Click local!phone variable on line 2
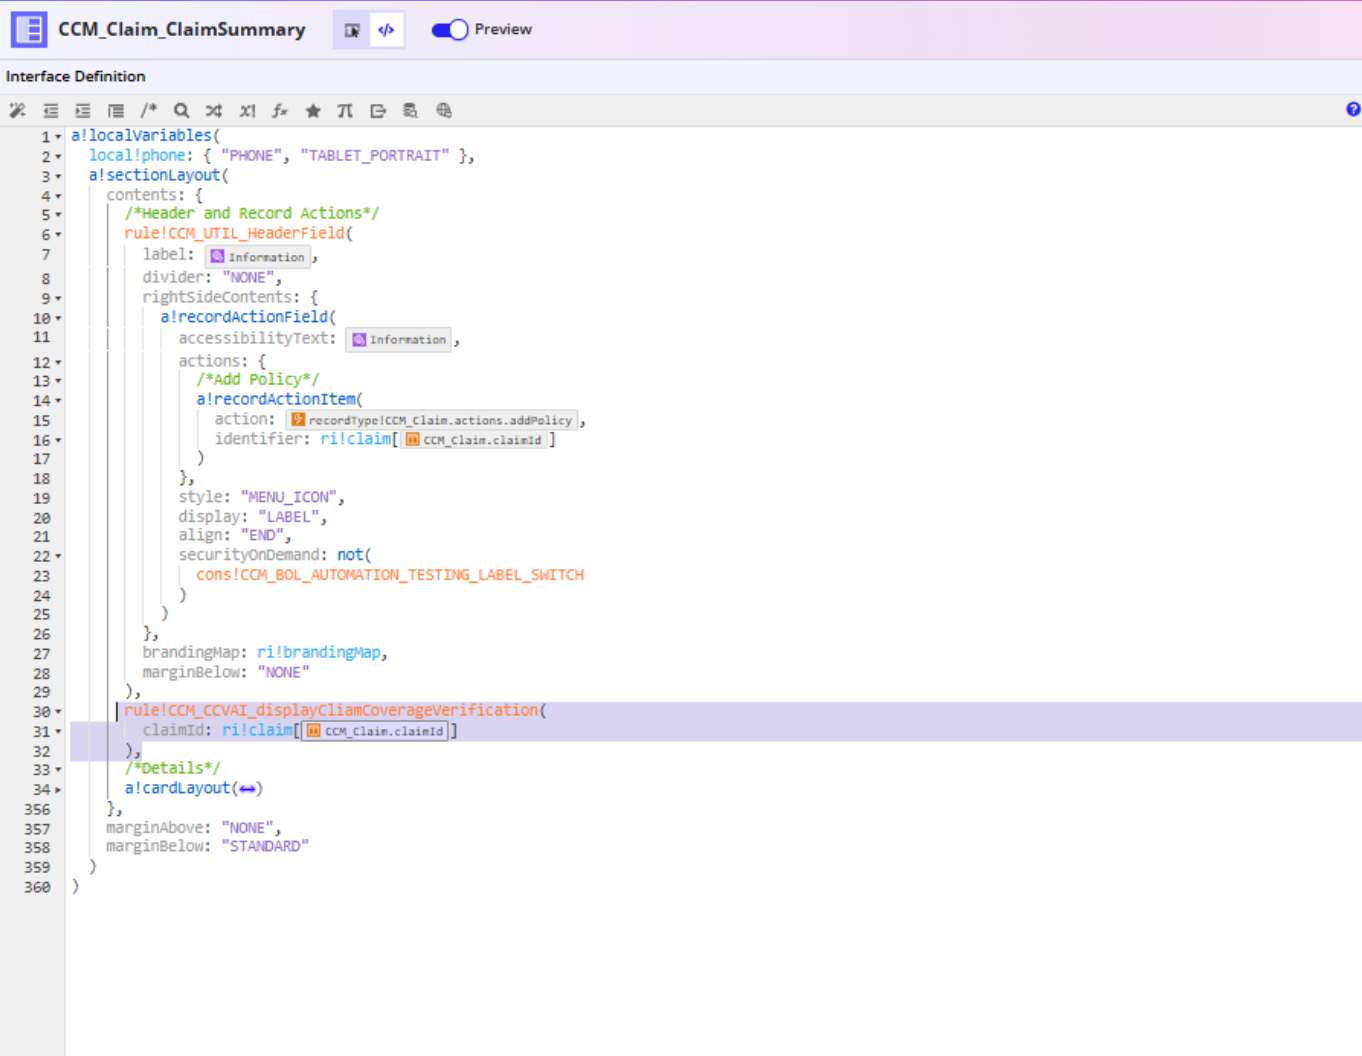The image size is (1362, 1056). (136, 155)
